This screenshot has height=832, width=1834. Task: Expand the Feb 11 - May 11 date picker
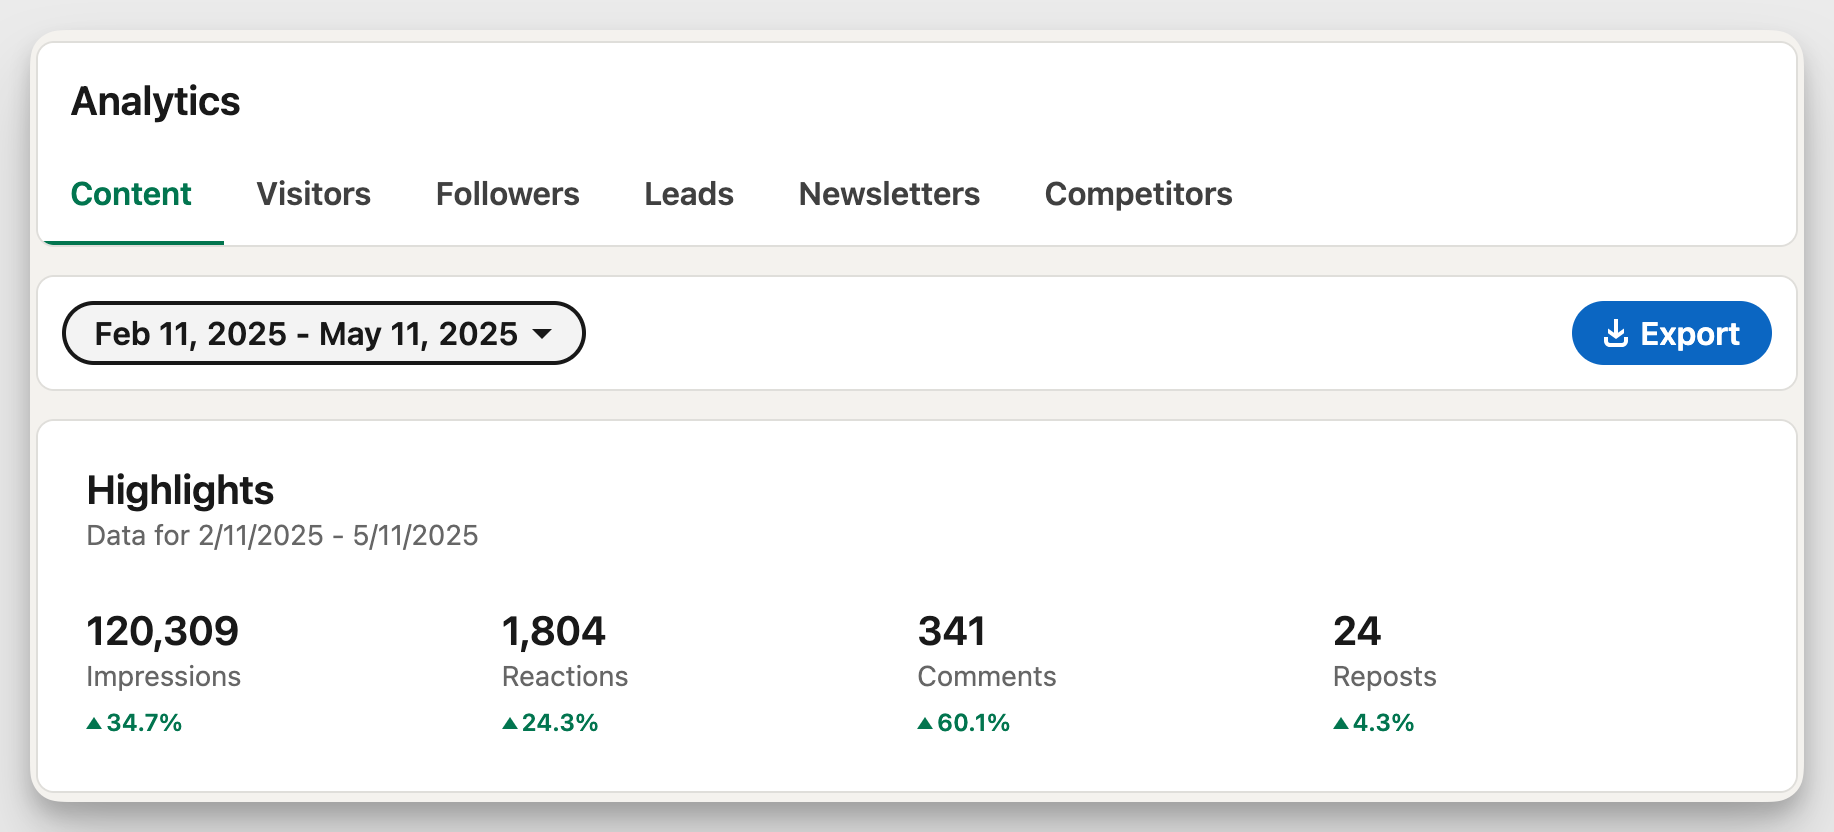click(322, 333)
